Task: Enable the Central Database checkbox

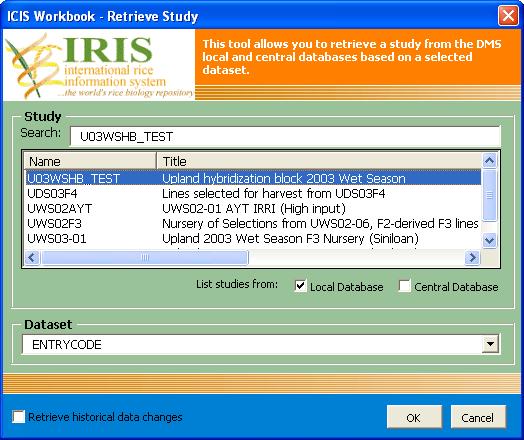Action: coord(404,286)
